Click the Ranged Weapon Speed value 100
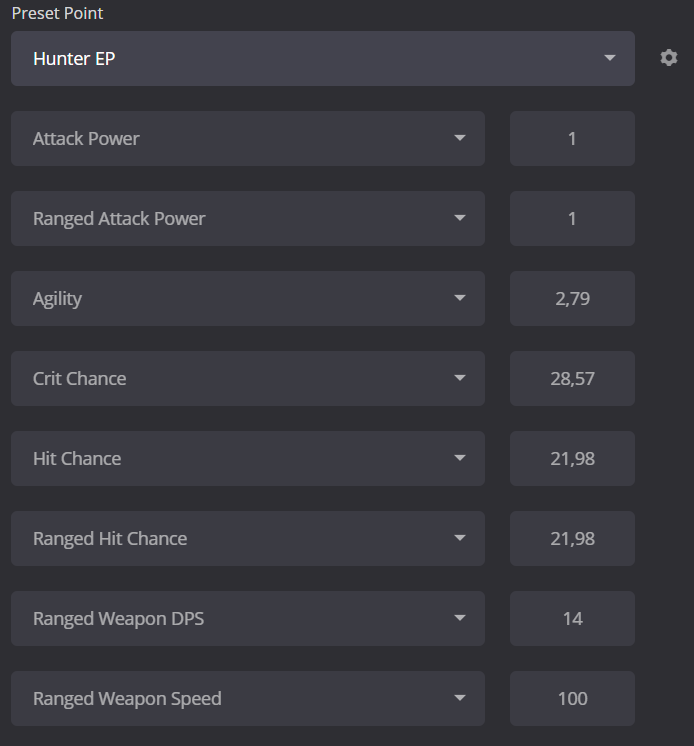This screenshot has height=746, width=694. click(572, 698)
